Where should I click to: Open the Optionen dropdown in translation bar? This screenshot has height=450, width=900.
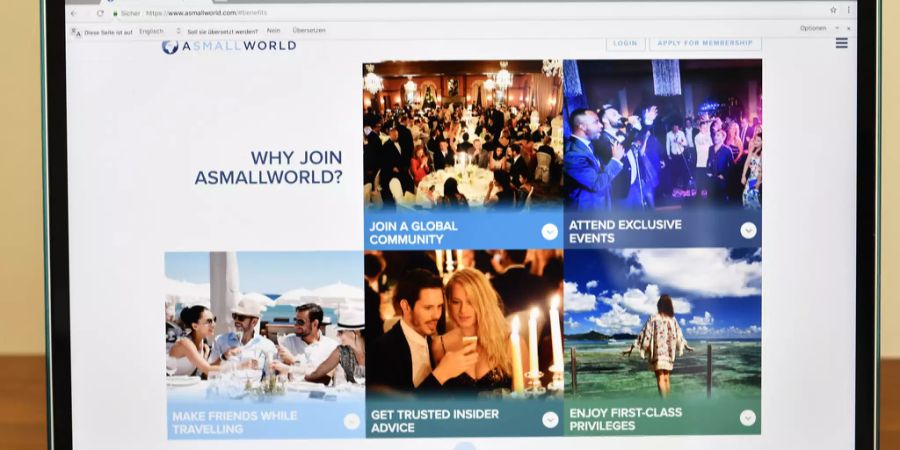pyautogui.click(x=819, y=28)
